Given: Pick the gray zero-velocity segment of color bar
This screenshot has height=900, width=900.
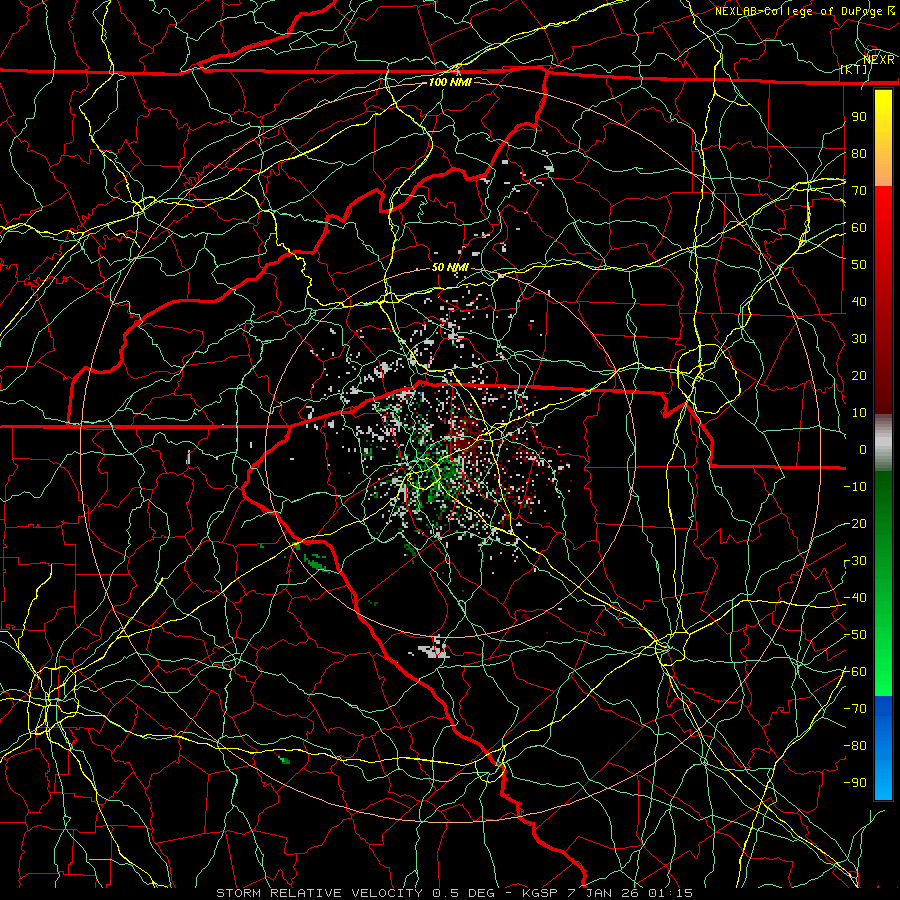Looking at the screenshot, I should pos(883,443).
